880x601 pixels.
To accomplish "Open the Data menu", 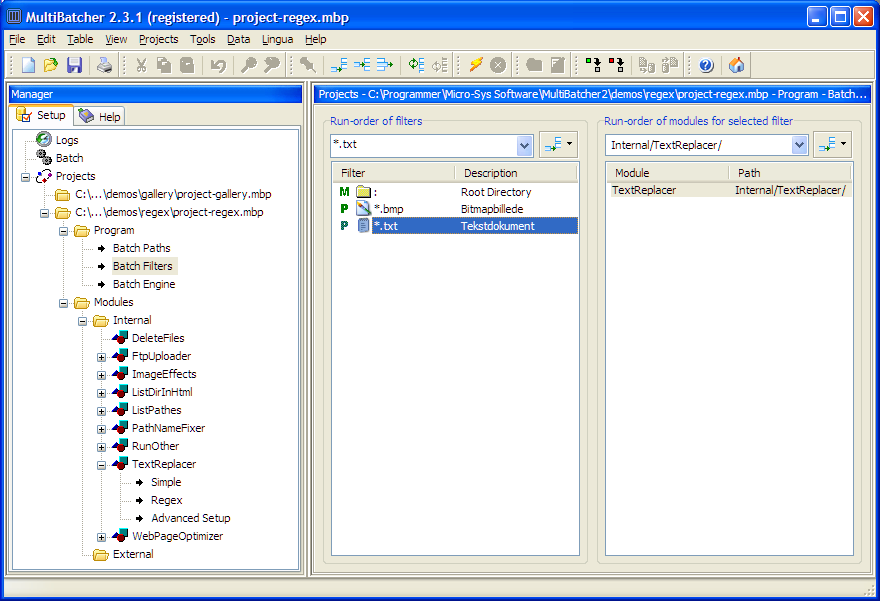I will tap(239, 39).
